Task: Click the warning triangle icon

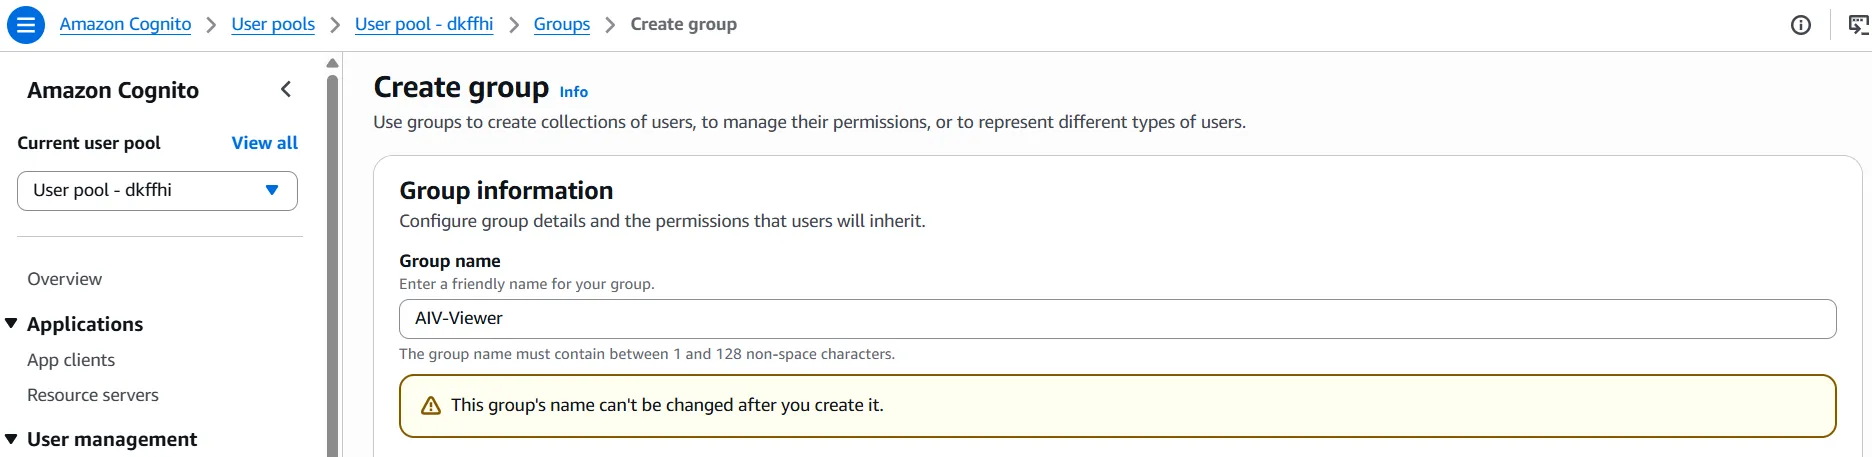Action: pyautogui.click(x=431, y=405)
